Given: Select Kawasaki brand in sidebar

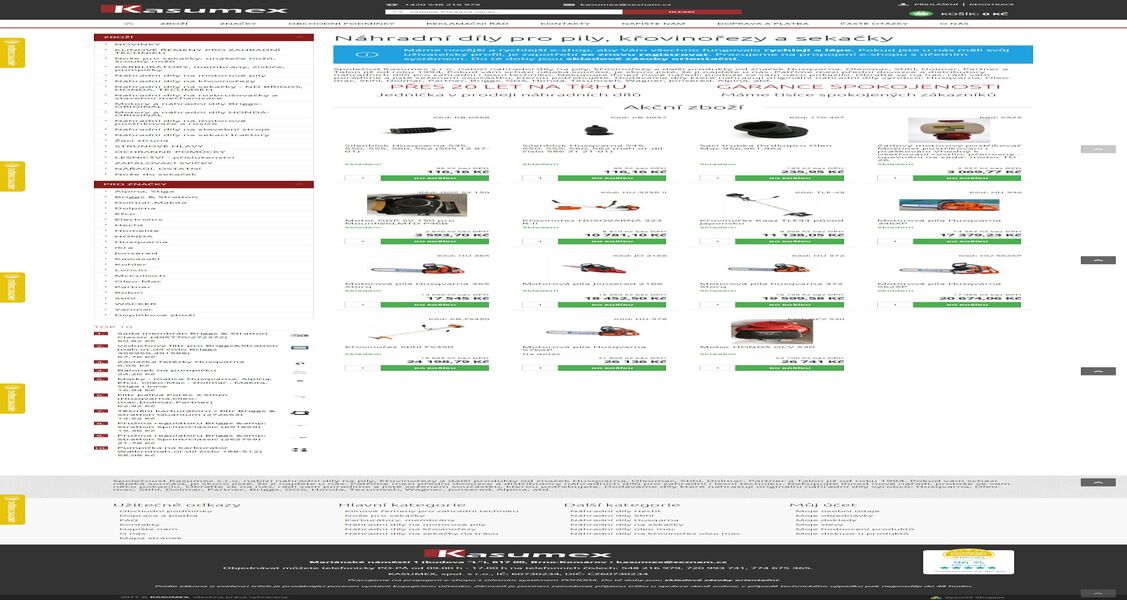Looking at the screenshot, I should click(137, 259).
